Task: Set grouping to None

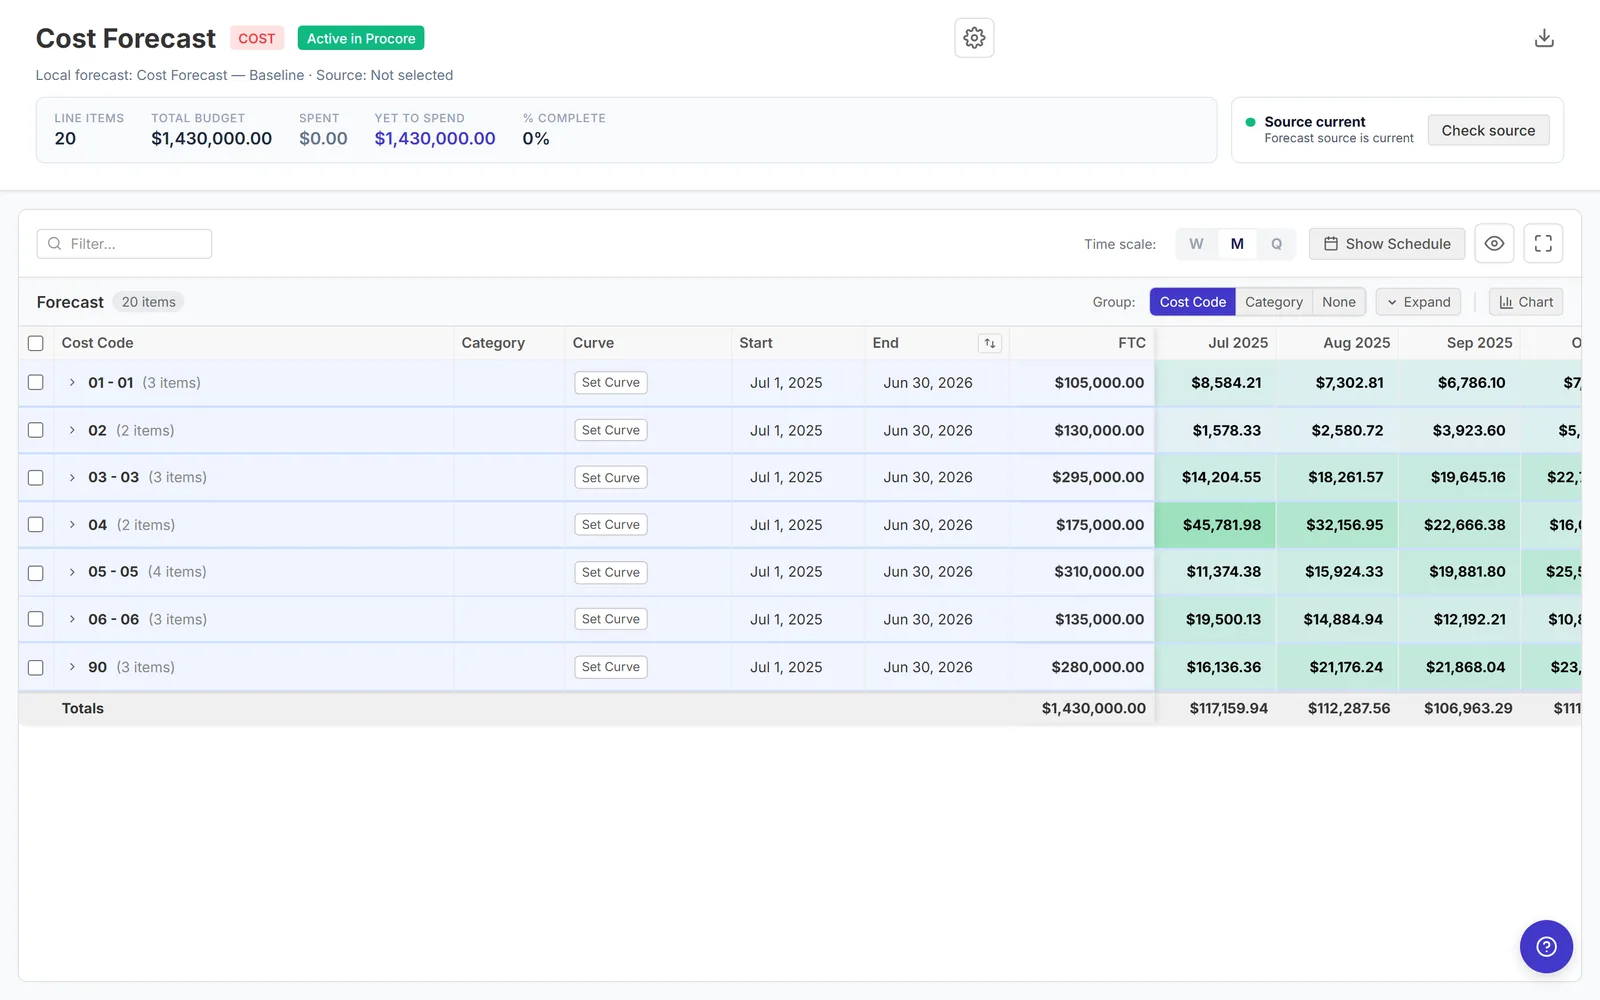Action: 1338,302
